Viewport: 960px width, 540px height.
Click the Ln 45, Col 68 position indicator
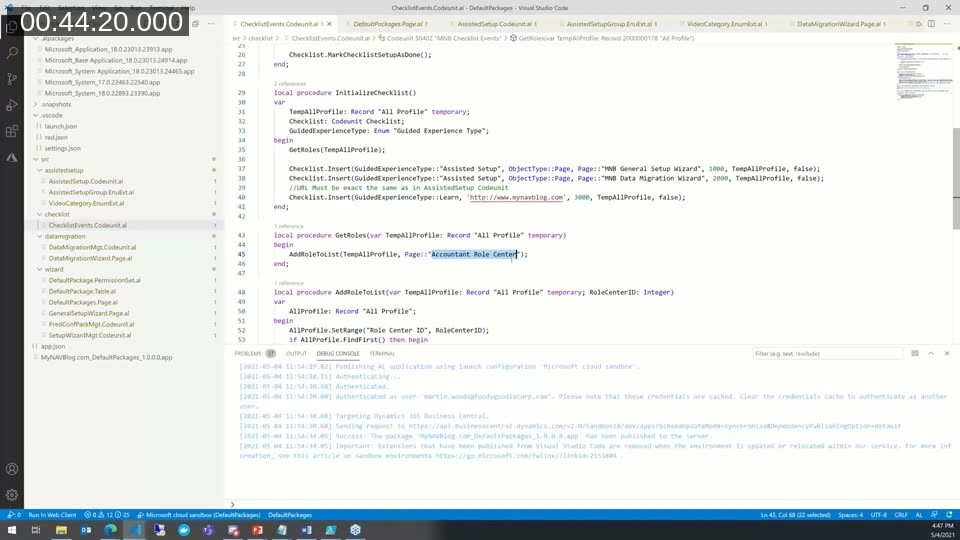click(795, 515)
